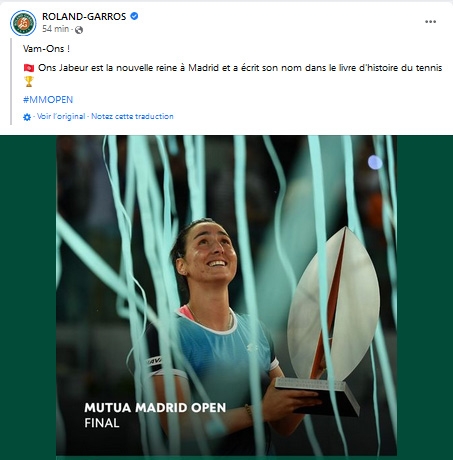Click the sentence mentioning Ons Jabeur
Viewport: 453px width, 460px height.
point(240,68)
